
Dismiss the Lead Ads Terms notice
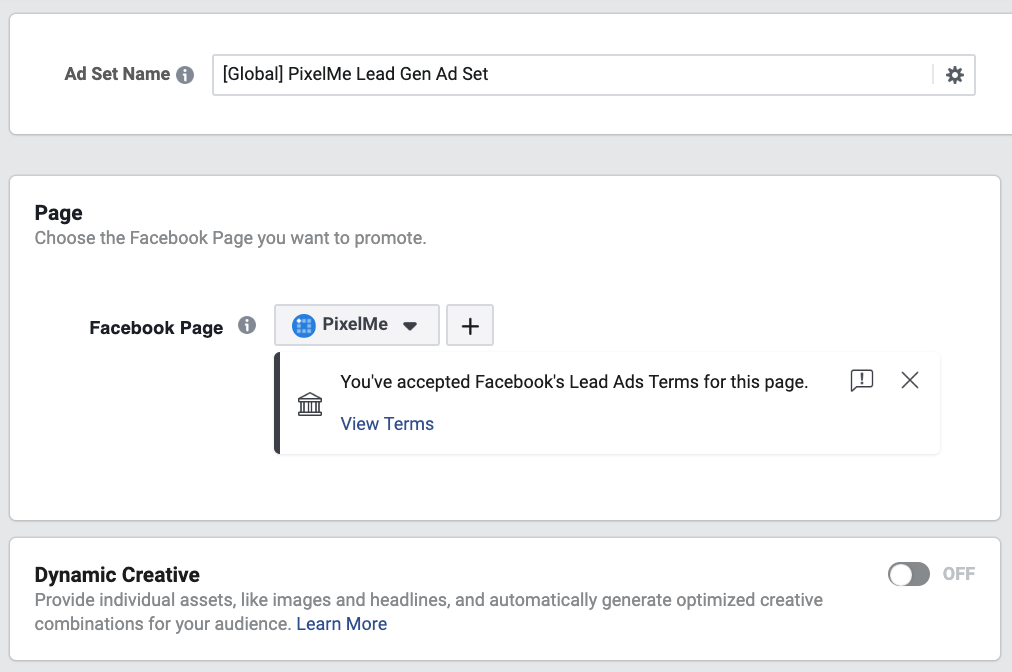tap(909, 380)
